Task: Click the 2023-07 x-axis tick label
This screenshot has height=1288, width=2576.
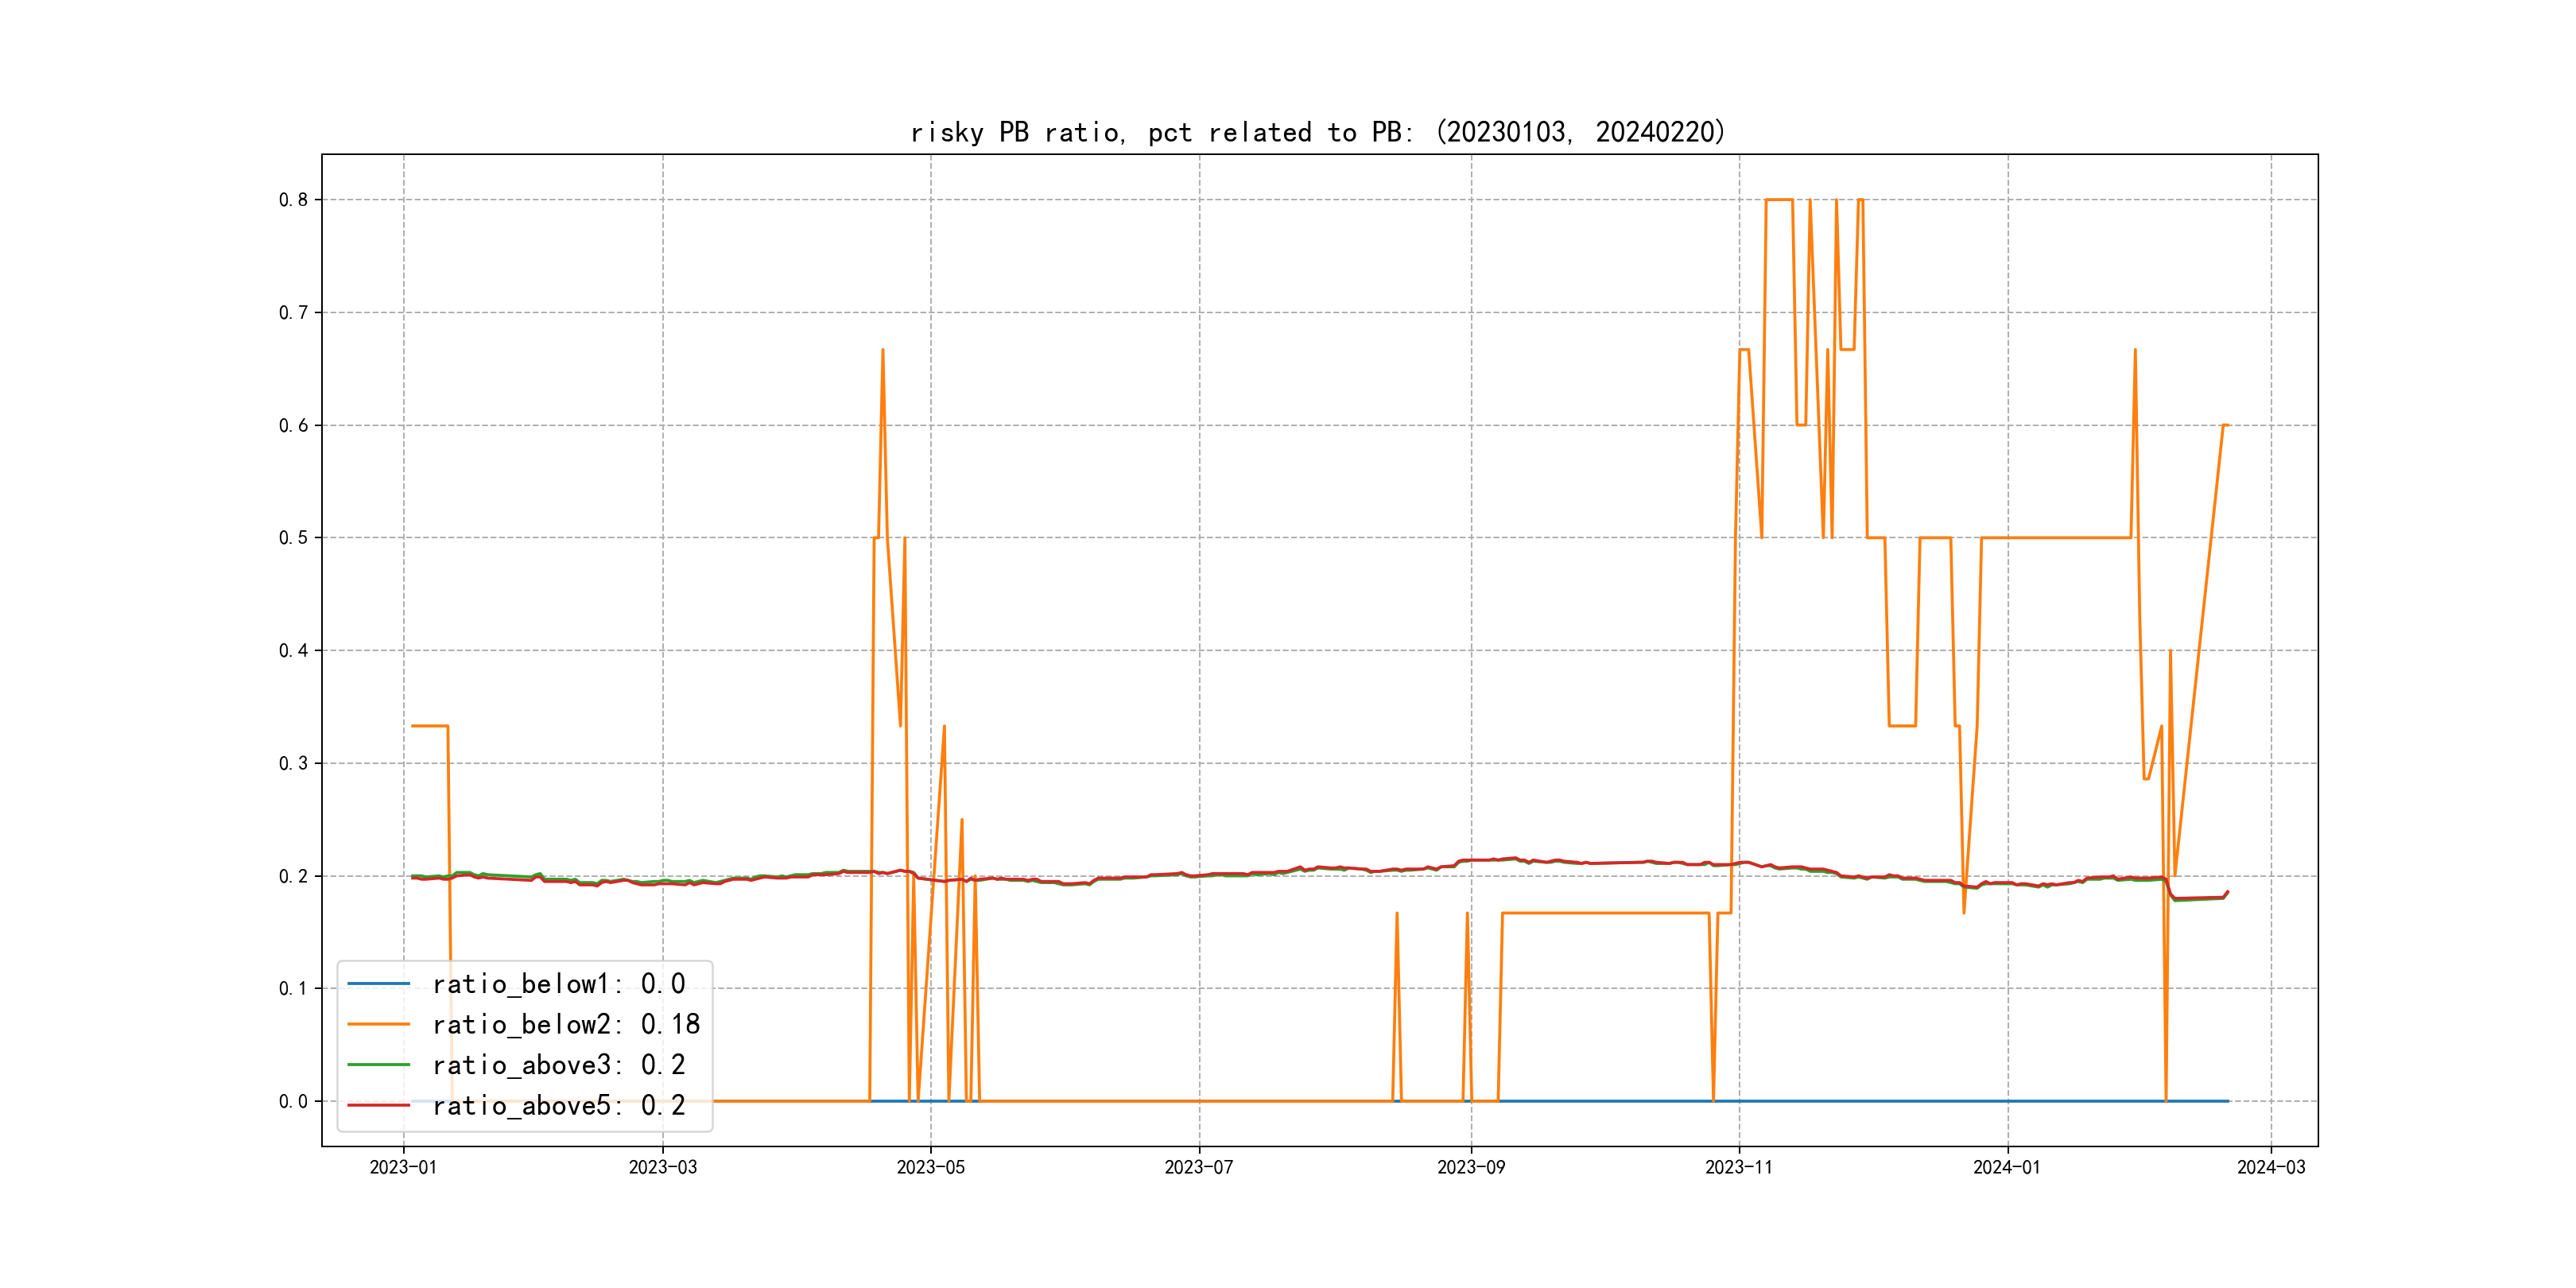Action: [x=1198, y=1167]
